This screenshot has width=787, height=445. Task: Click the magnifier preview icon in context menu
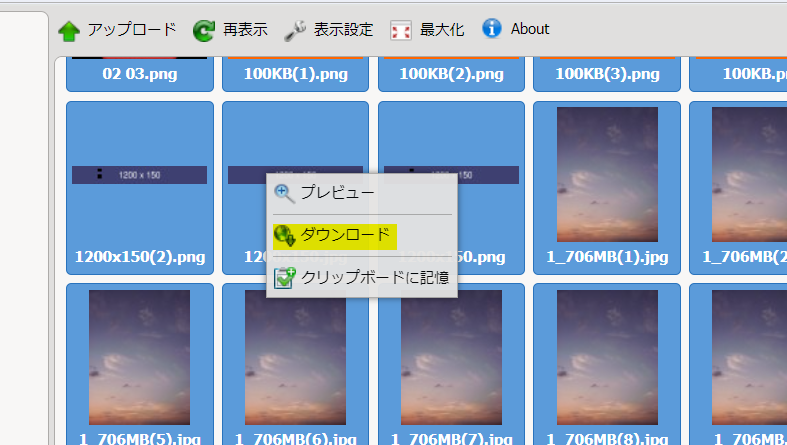[x=285, y=193]
